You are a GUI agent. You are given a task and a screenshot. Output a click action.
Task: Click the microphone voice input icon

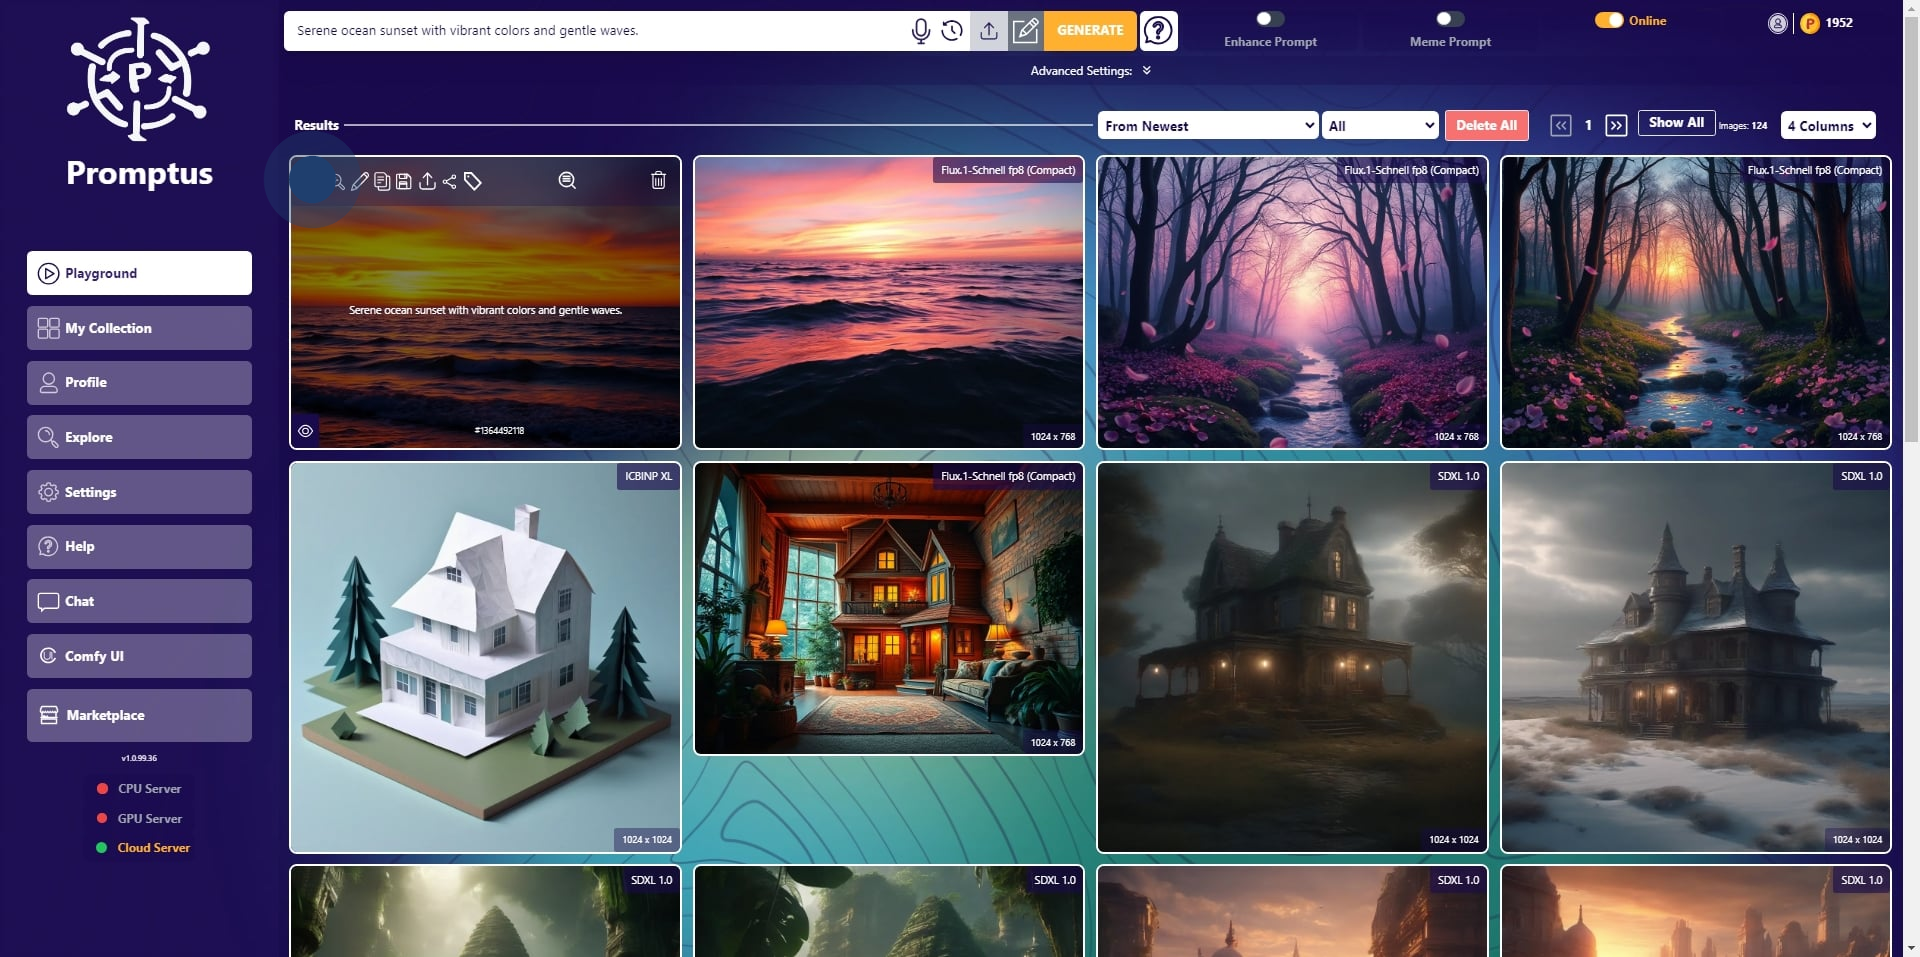pyautogui.click(x=920, y=31)
